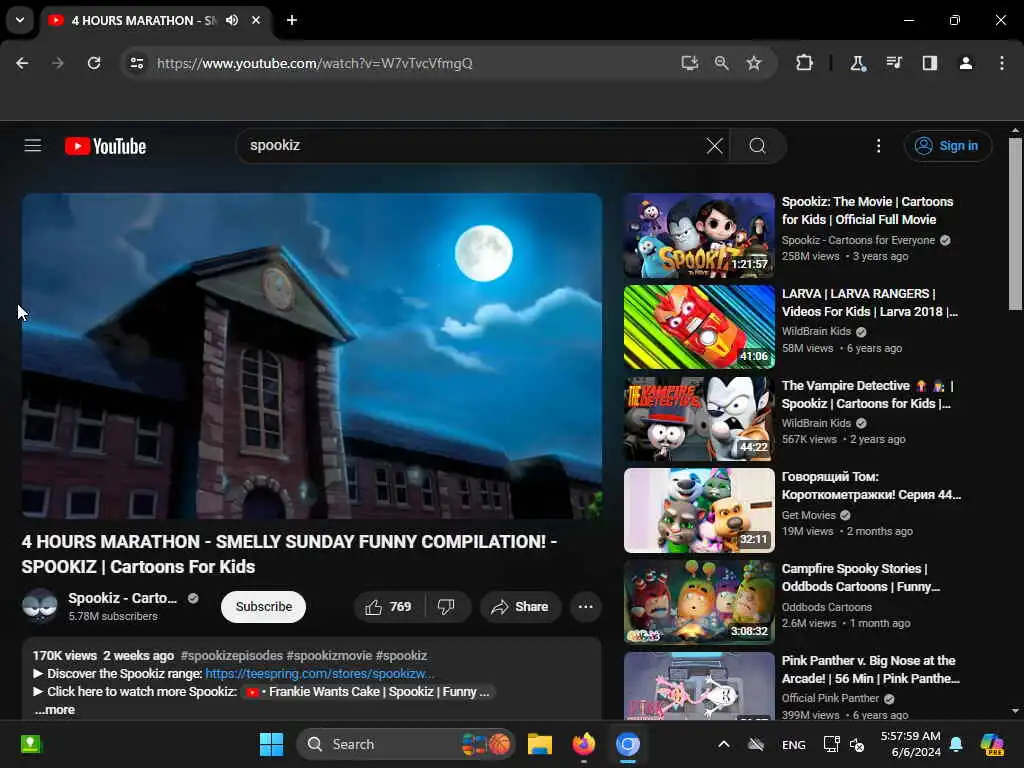The height and width of the screenshot is (768, 1024).
Task: Click the Windows taskbar Search box
Action: 406,744
